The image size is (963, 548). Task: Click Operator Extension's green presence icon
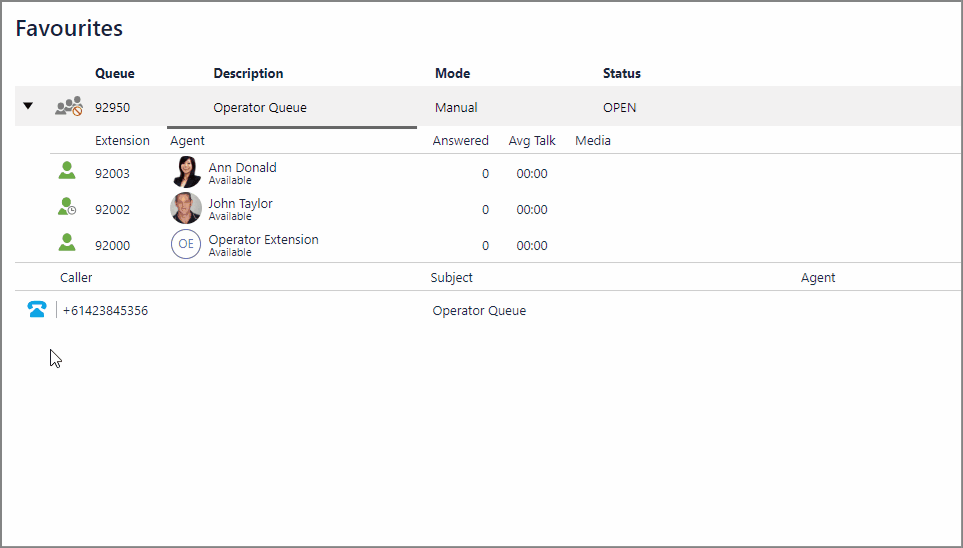(x=67, y=243)
